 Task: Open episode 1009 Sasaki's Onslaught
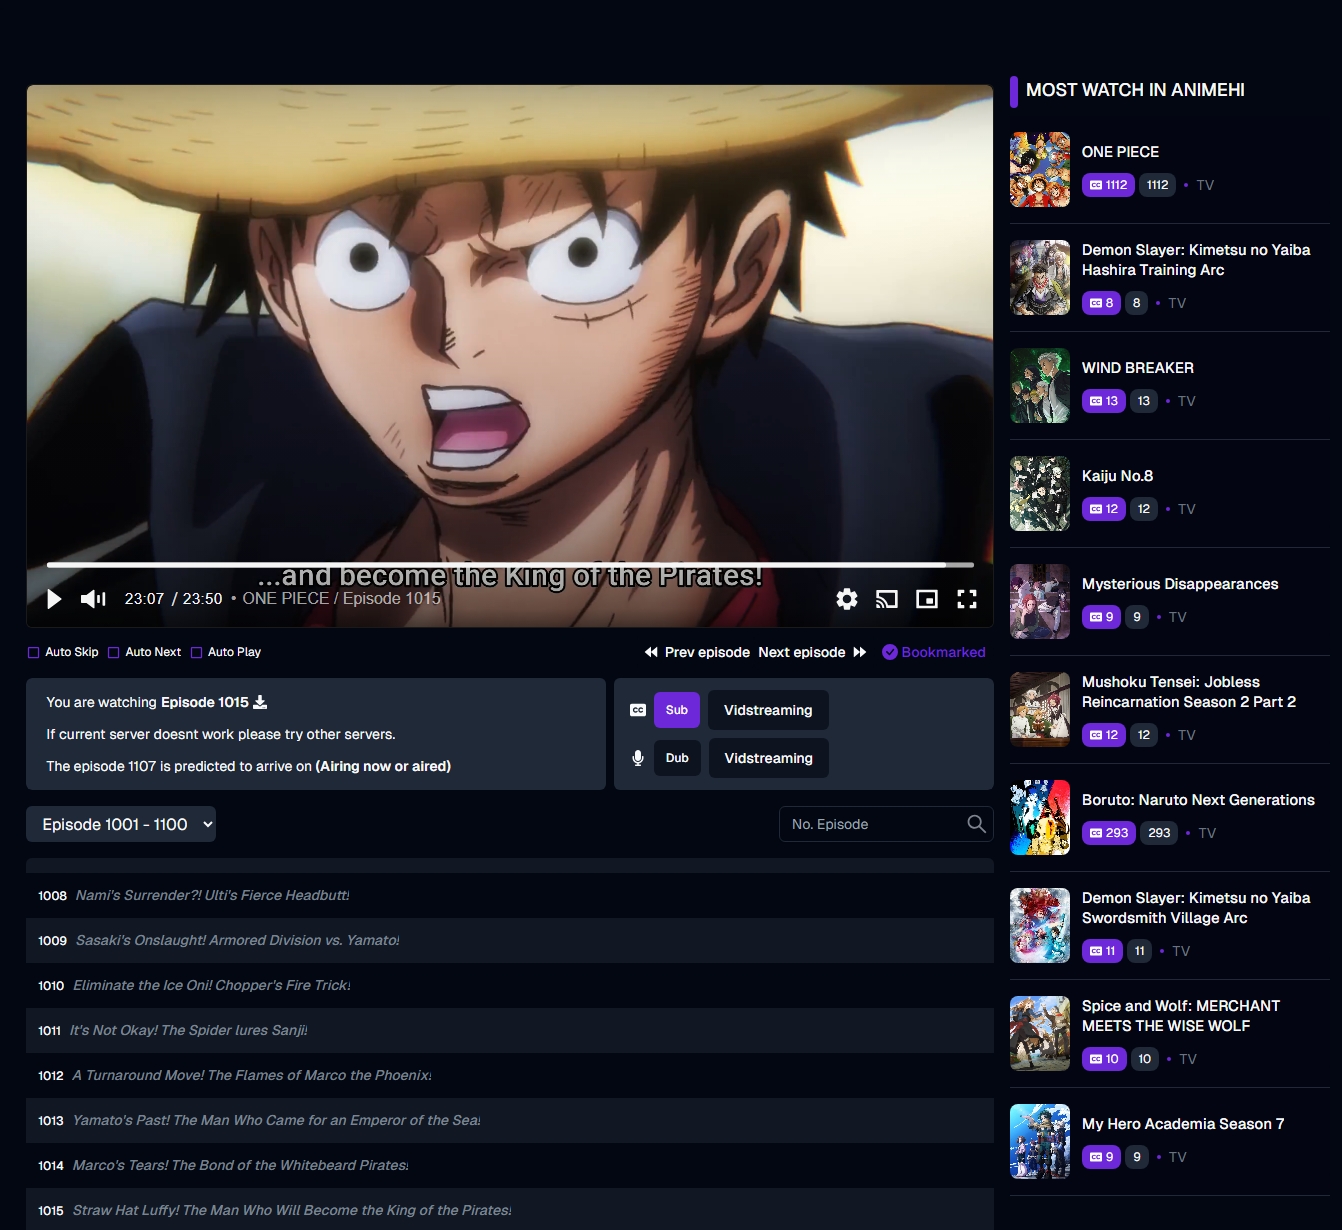coord(510,940)
